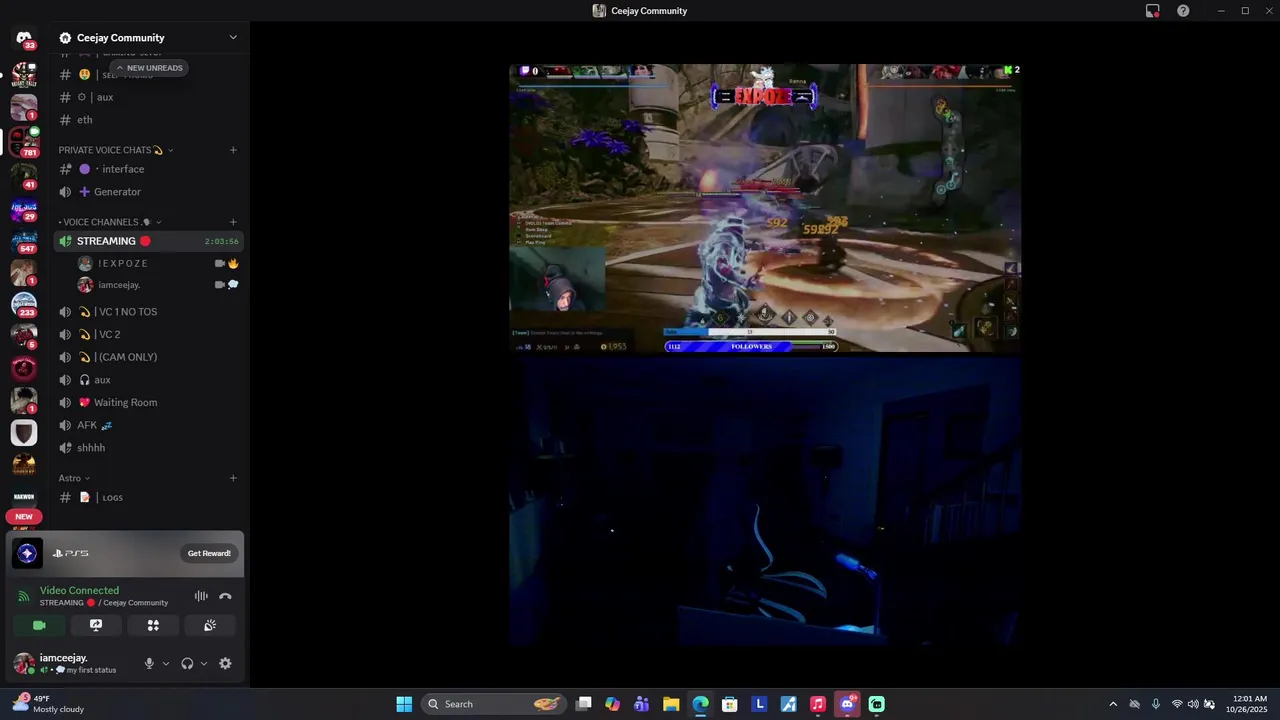Open the eth text channel
Viewport: 1280px width, 720px height.
click(149, 120)
